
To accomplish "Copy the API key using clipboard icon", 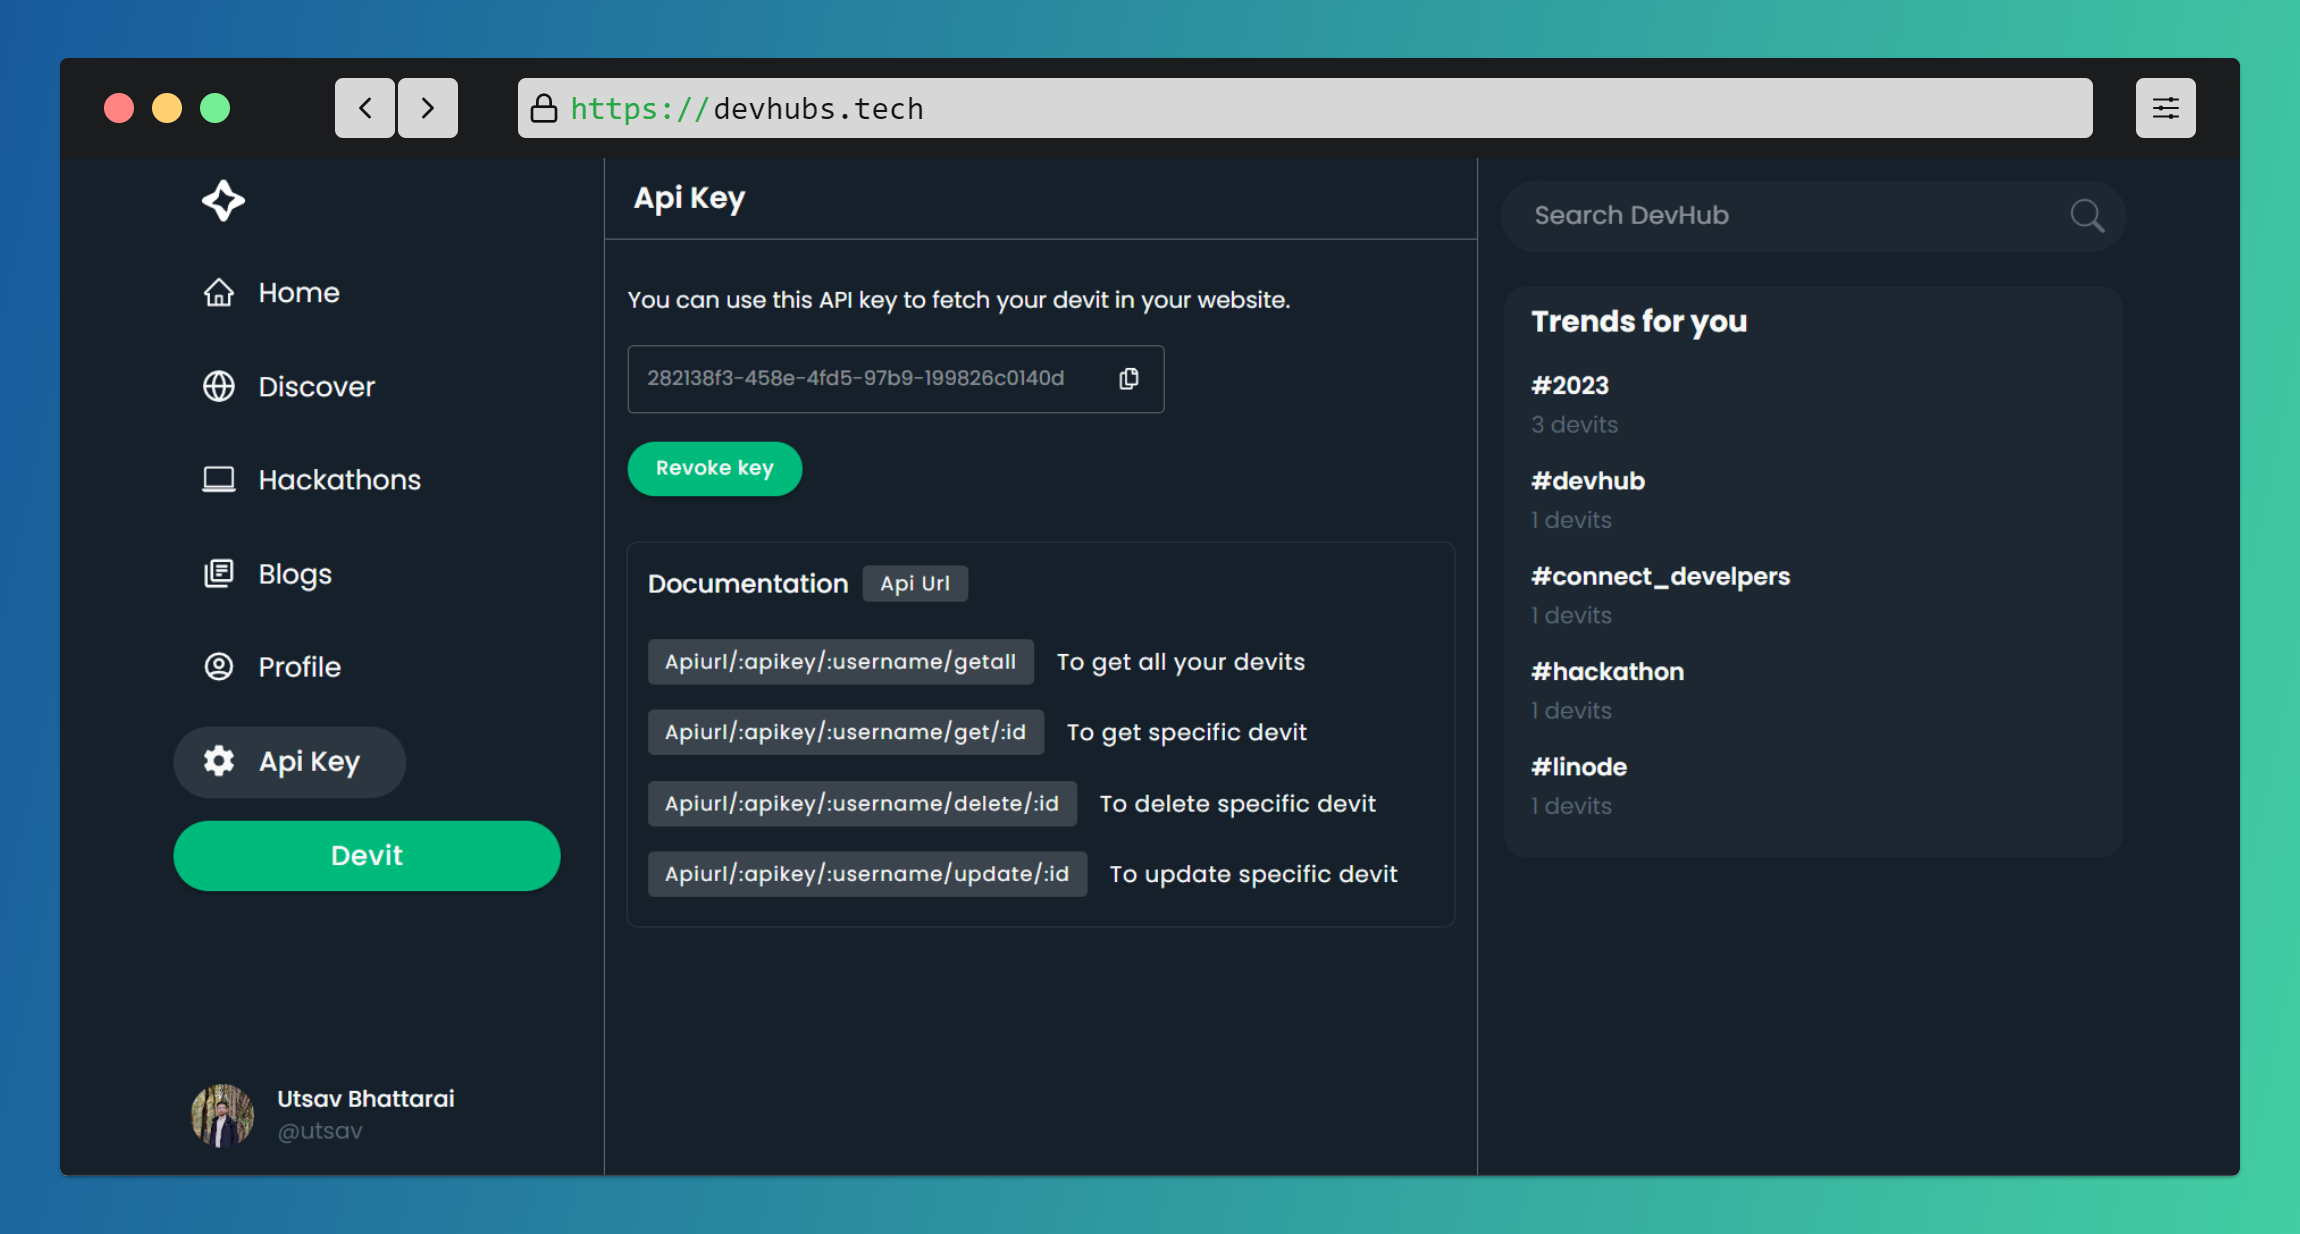I will [1129, 379].
